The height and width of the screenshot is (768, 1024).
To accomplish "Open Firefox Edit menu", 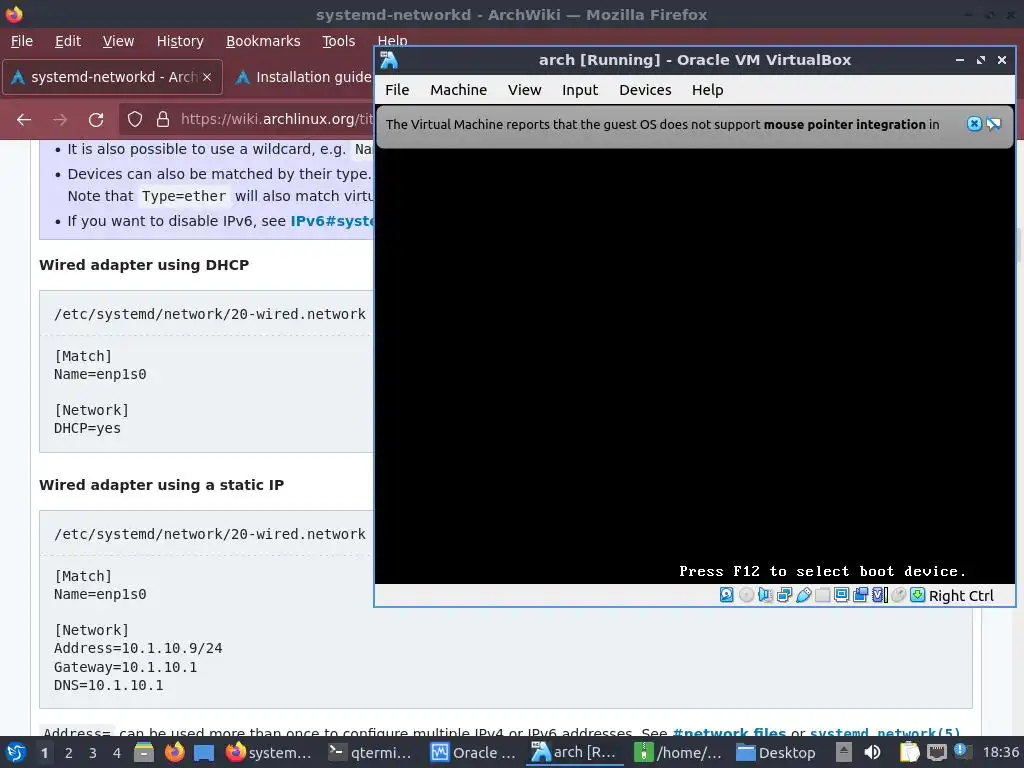I will tap(68, 41).
